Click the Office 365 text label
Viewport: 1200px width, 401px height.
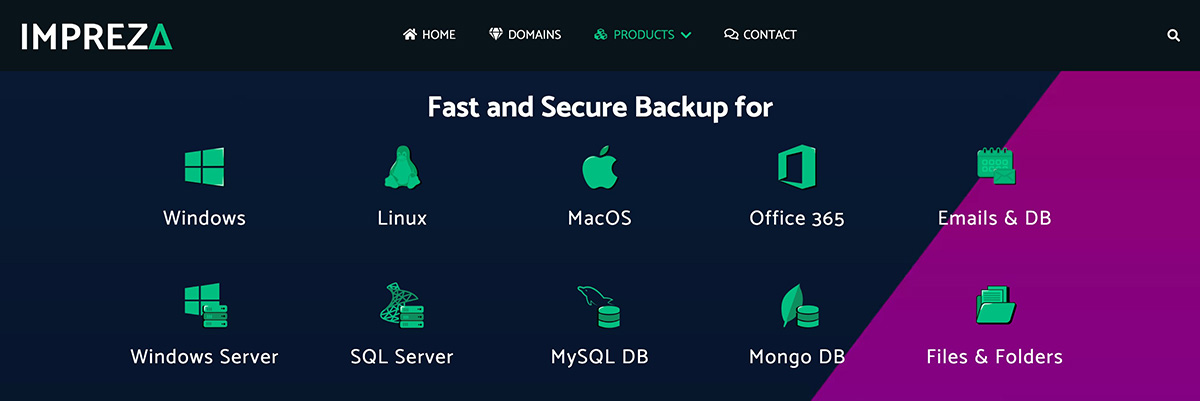797,218
